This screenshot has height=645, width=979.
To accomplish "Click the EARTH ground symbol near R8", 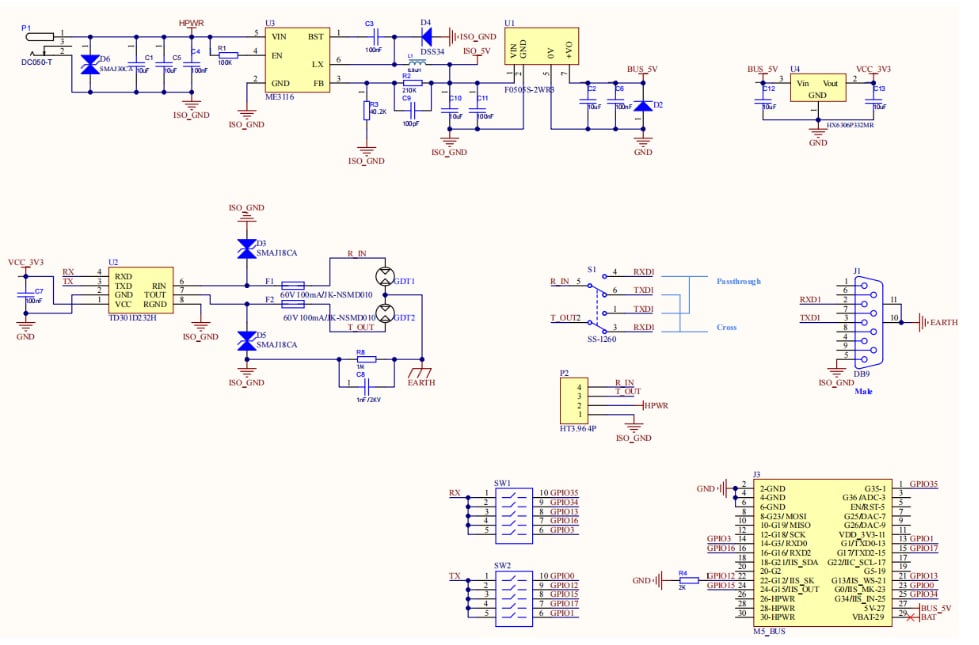I will pyautogui.click(x=422, y=374).
